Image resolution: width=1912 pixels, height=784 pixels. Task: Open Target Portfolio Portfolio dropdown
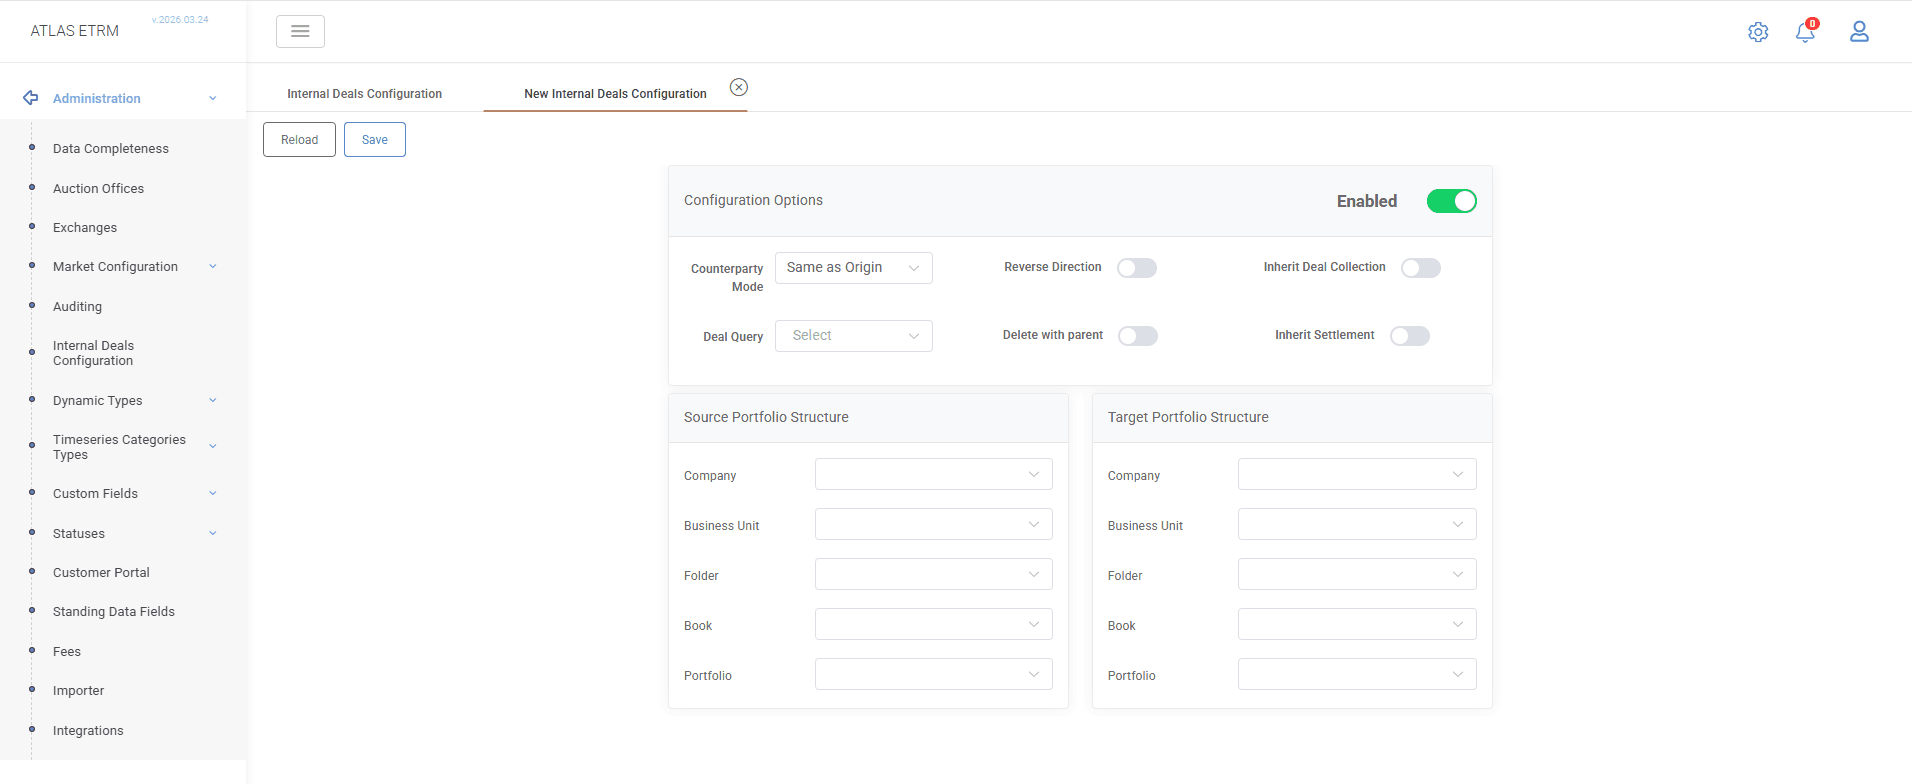[1357, 674]
